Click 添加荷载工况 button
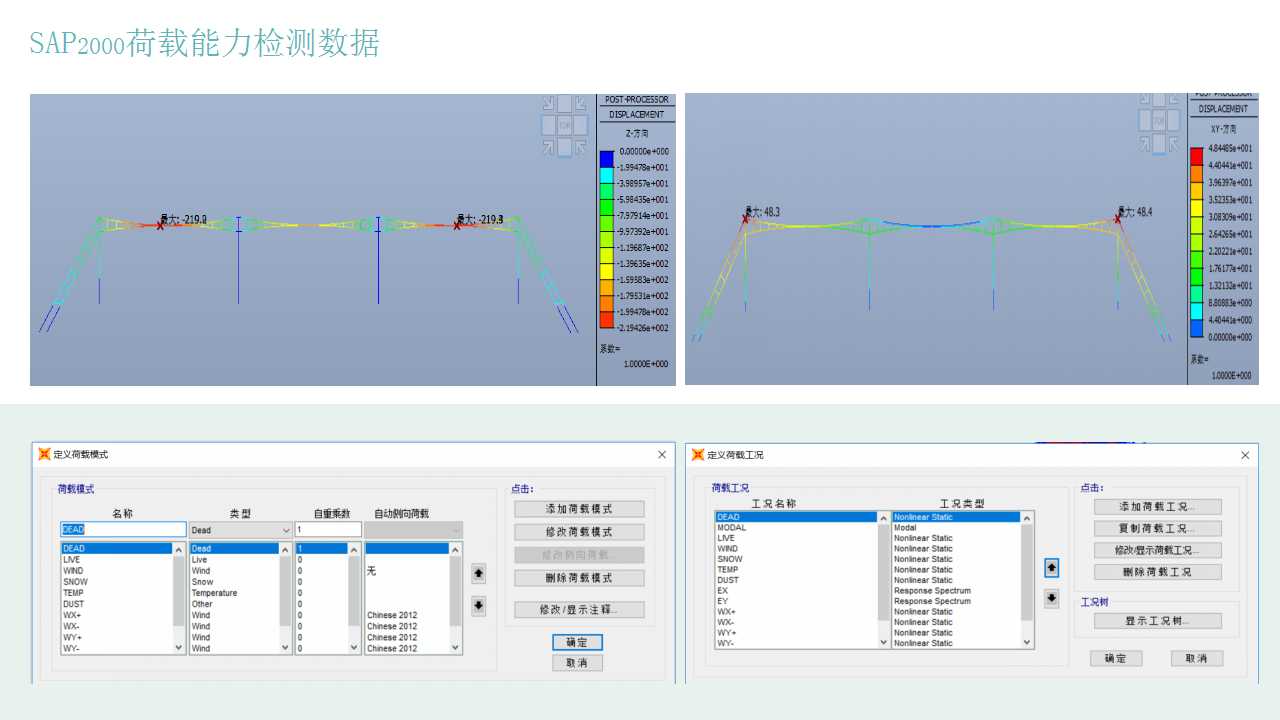 tap(1157, 507)
